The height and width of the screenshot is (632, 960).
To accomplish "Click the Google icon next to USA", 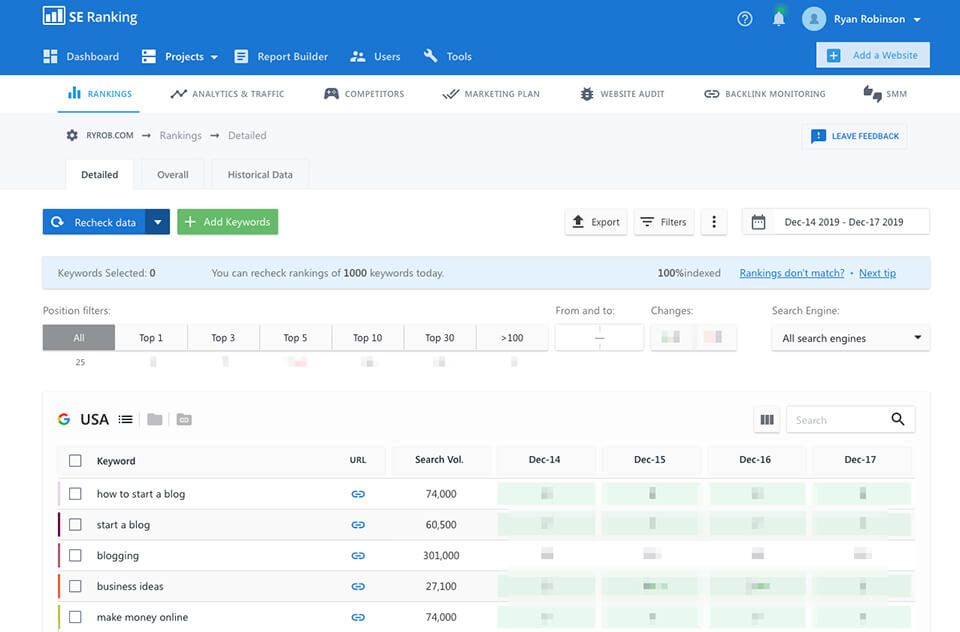I will click(64, 419).
